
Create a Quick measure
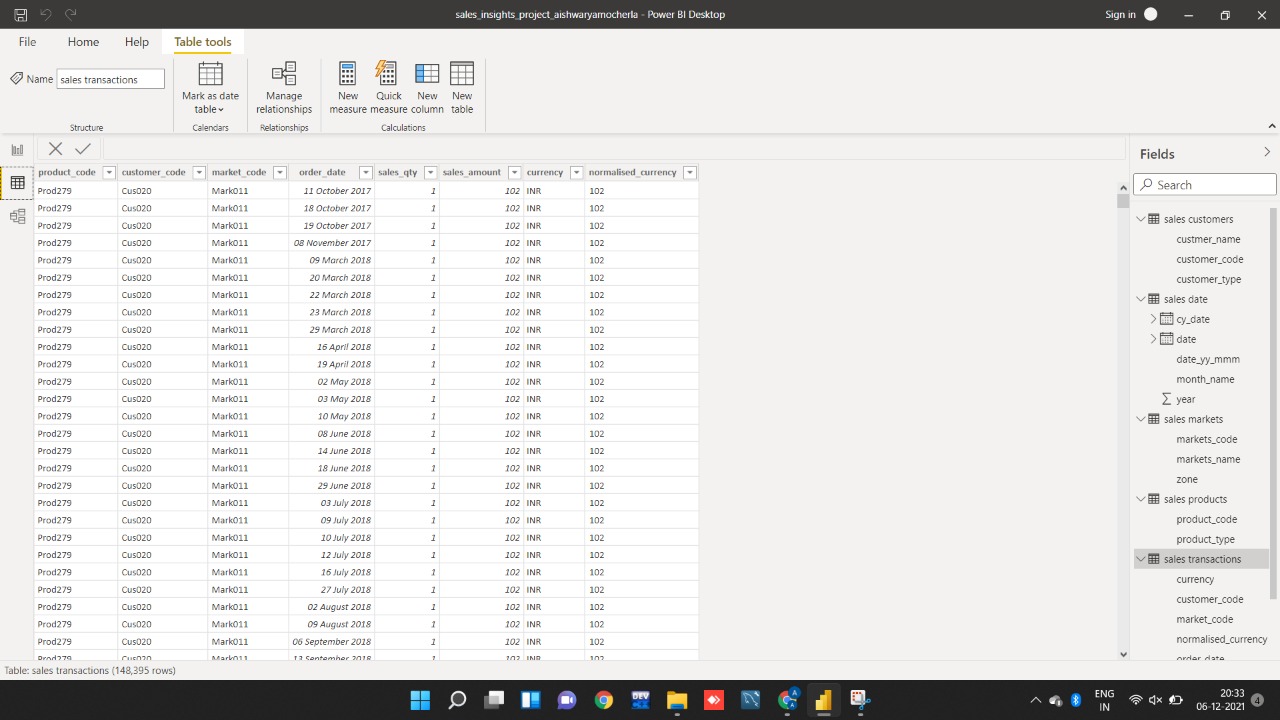pos(388,88)
